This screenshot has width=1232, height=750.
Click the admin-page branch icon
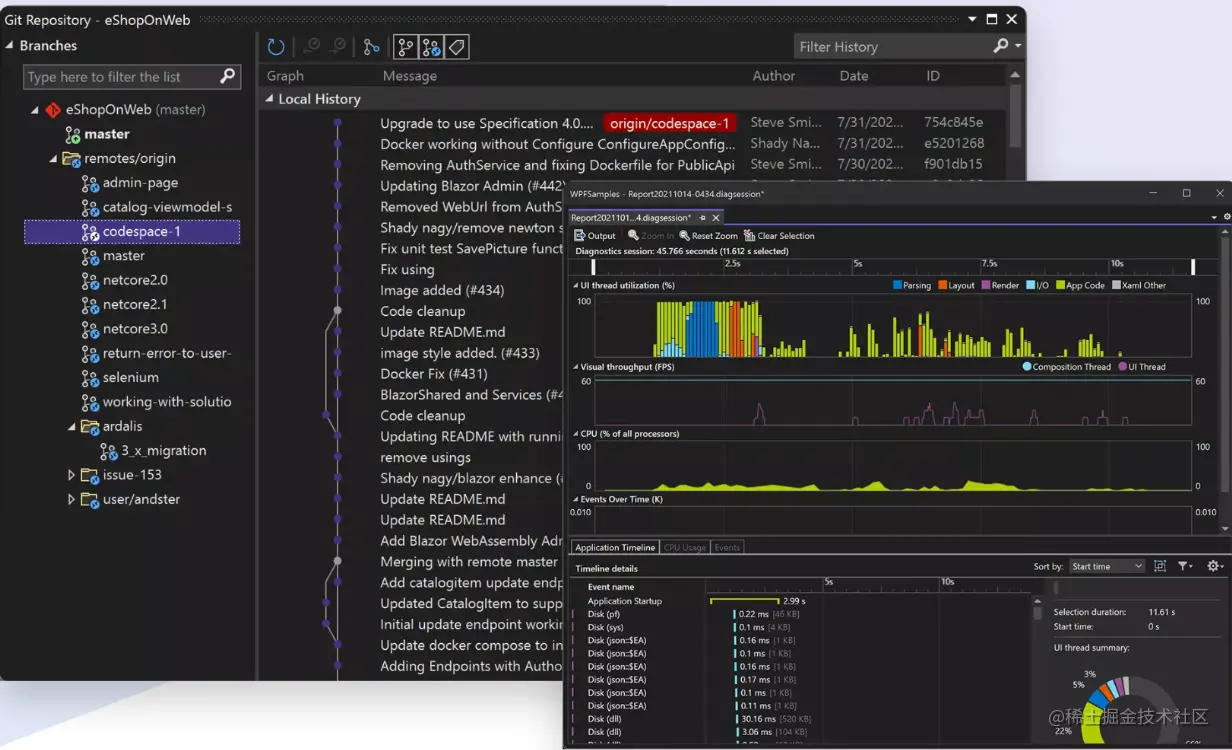(x=90, y=183)
